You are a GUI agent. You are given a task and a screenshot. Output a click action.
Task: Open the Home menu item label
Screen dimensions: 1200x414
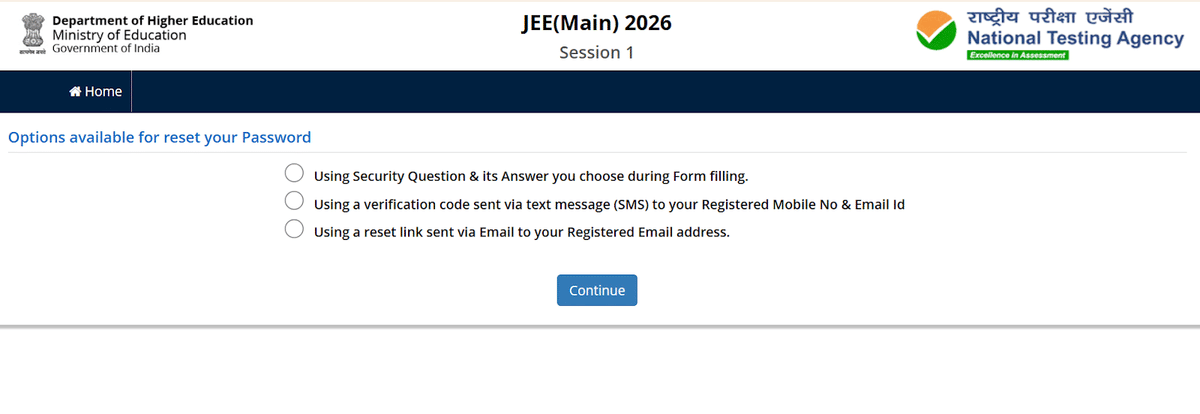pos(103,92)
